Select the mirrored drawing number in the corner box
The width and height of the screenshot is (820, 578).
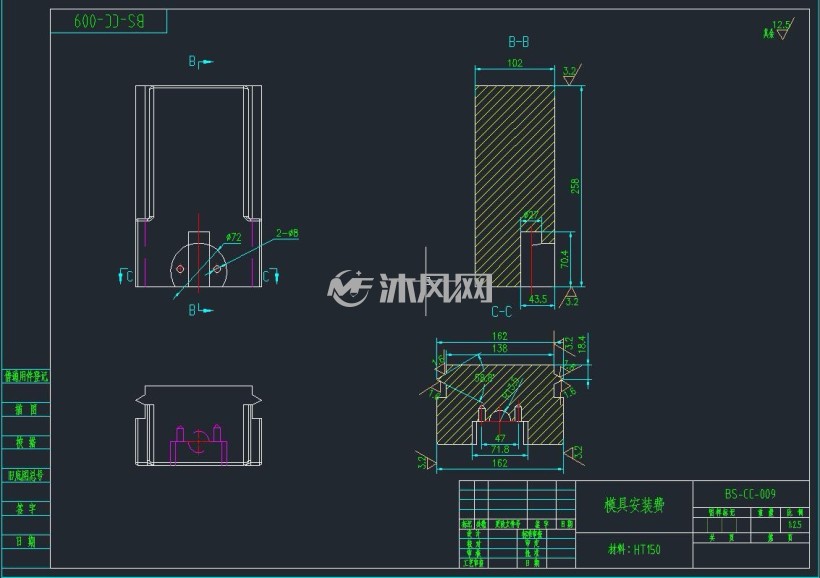(x=109, y=21)
